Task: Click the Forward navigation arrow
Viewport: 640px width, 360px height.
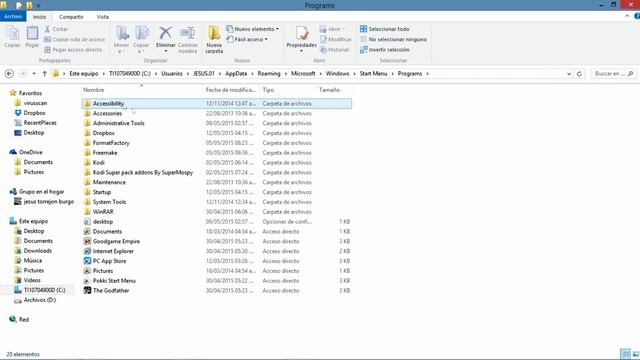Action: 23,73
